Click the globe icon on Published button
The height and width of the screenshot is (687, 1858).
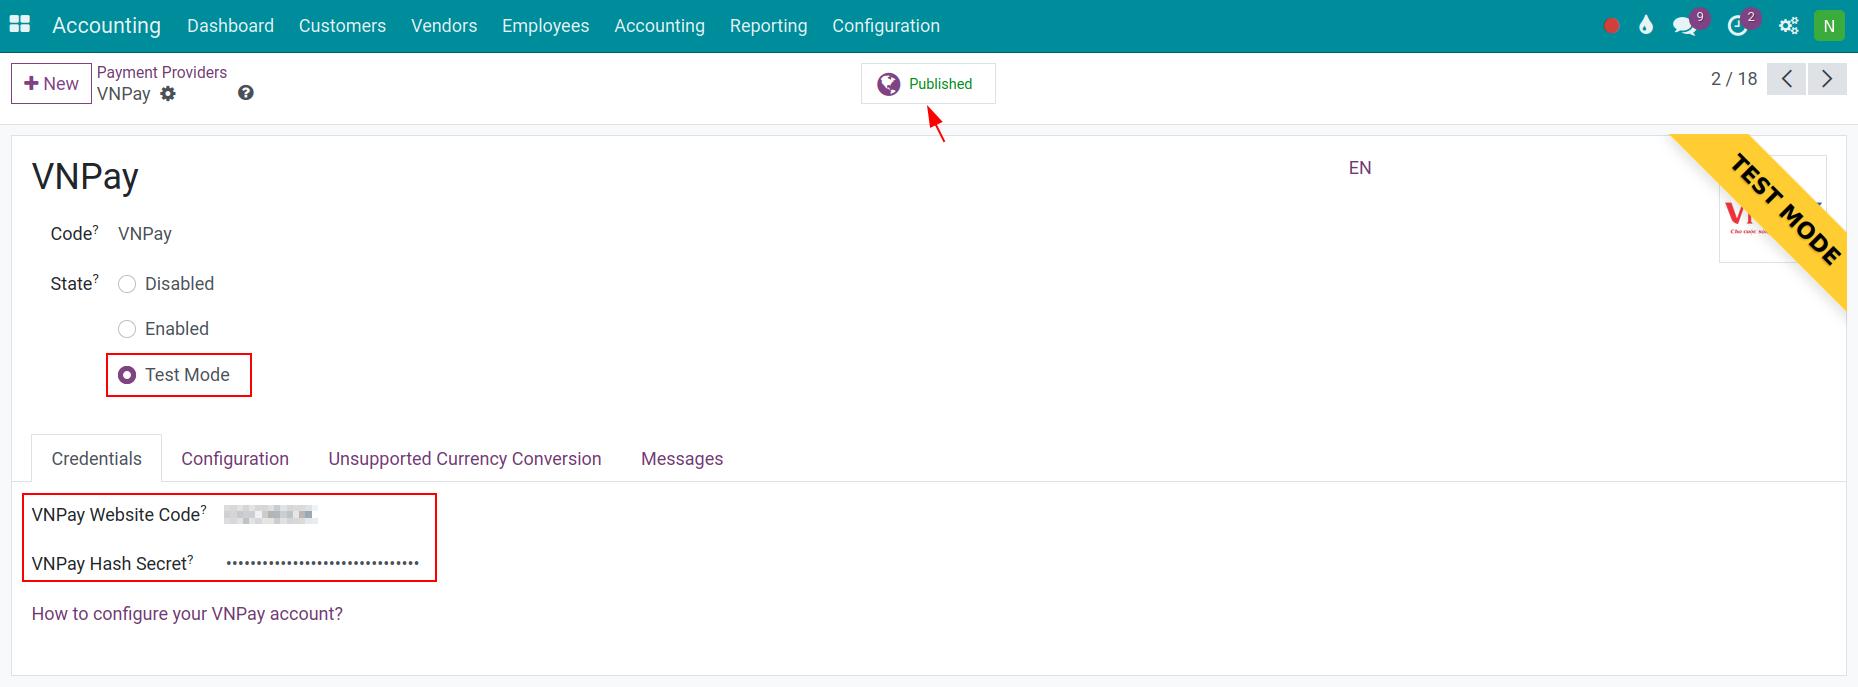point(888,84)
